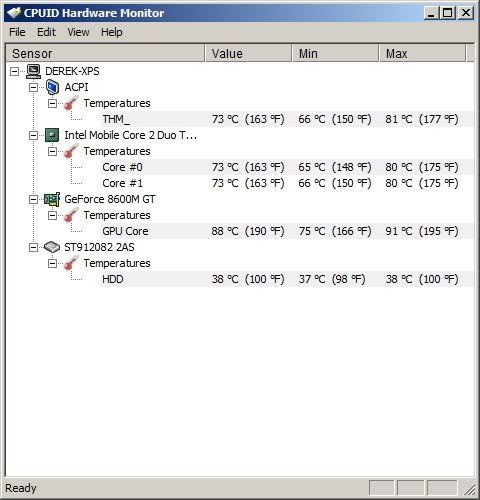Viewport: 480px width, 500px height.
Task: Click the DEREK-XPS computer icon
Action: [x=33, y=71]
